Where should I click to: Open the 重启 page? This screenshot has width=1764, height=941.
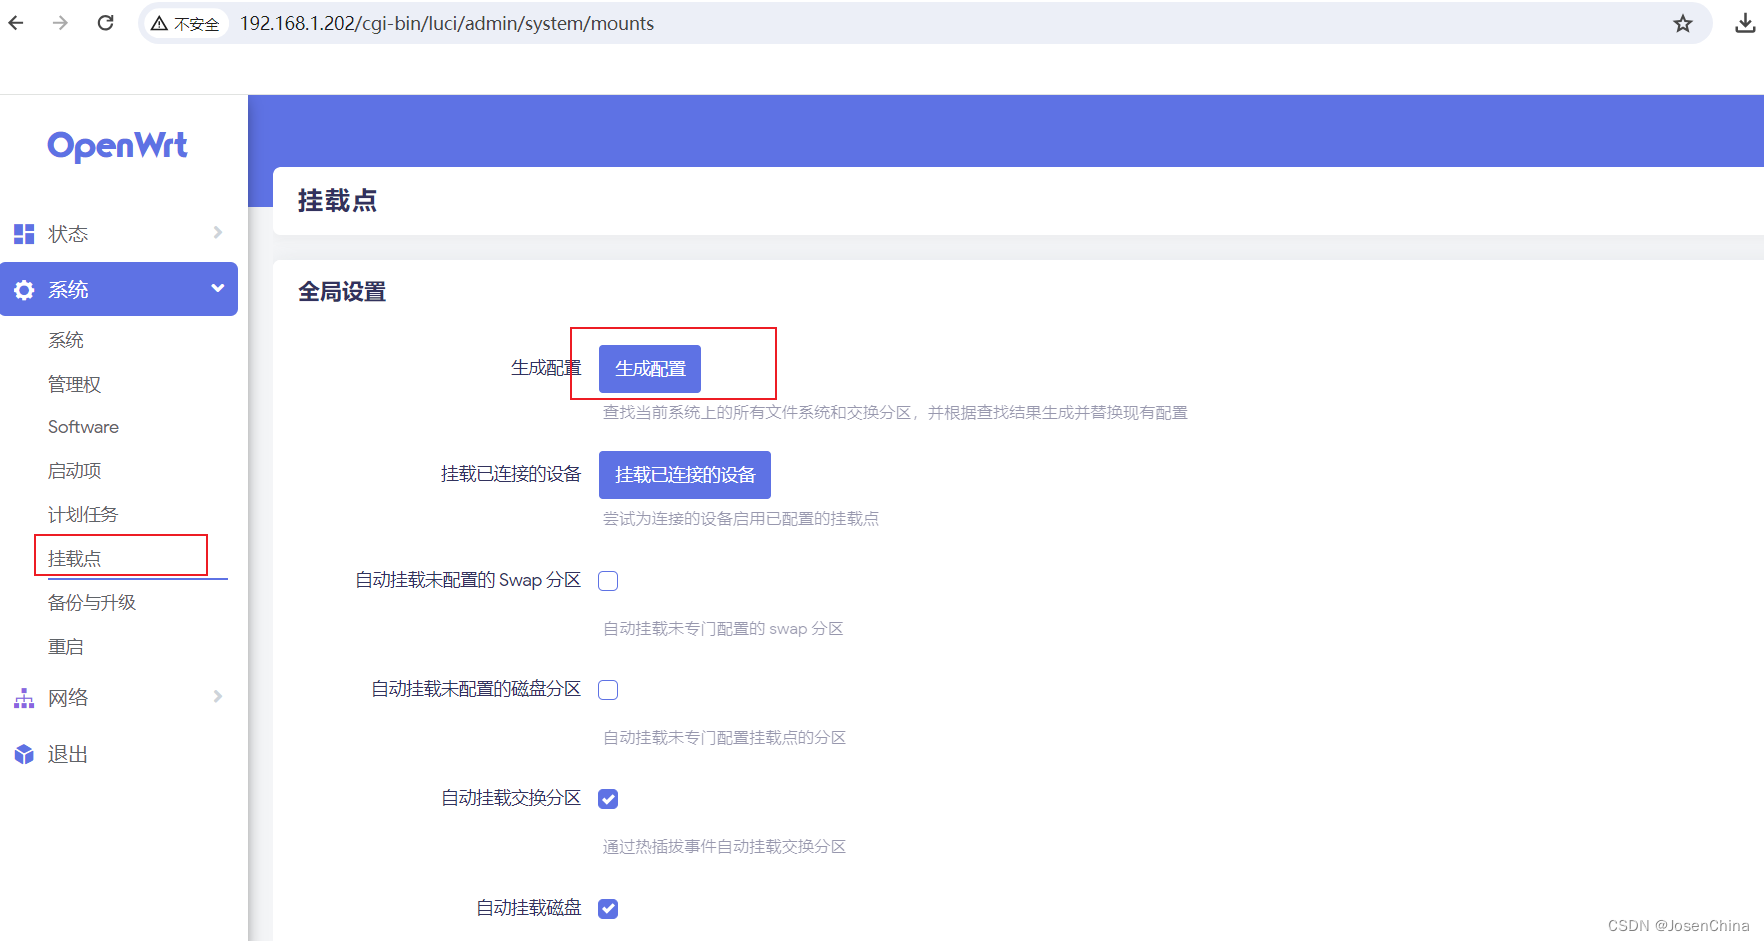pyautogui.click(x=66, y=647)
